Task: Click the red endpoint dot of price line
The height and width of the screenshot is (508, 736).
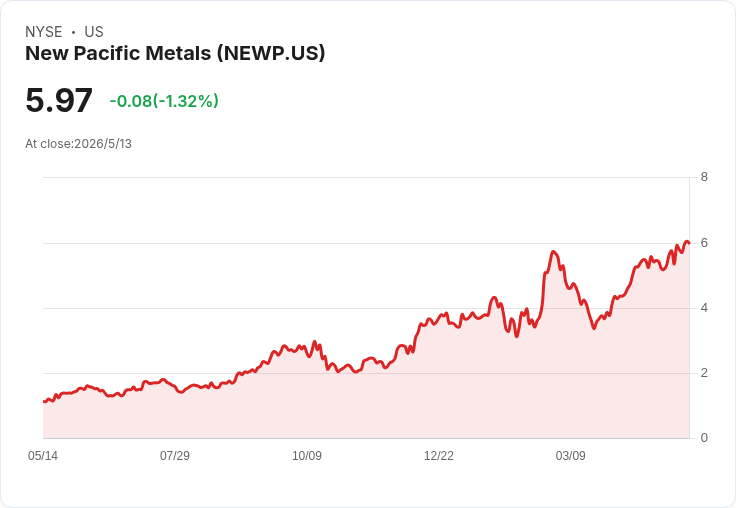Action: 688,243
